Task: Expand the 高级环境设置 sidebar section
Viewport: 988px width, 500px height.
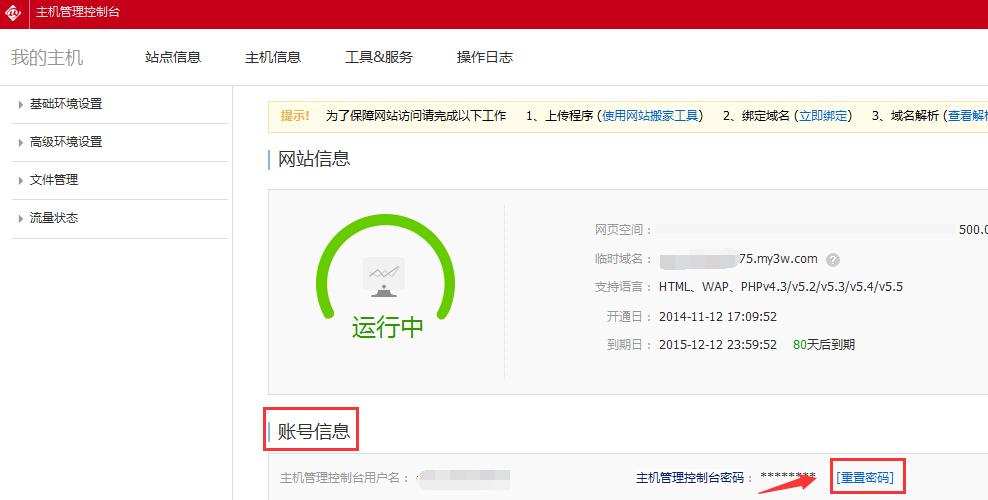Action: pos(66,142)
